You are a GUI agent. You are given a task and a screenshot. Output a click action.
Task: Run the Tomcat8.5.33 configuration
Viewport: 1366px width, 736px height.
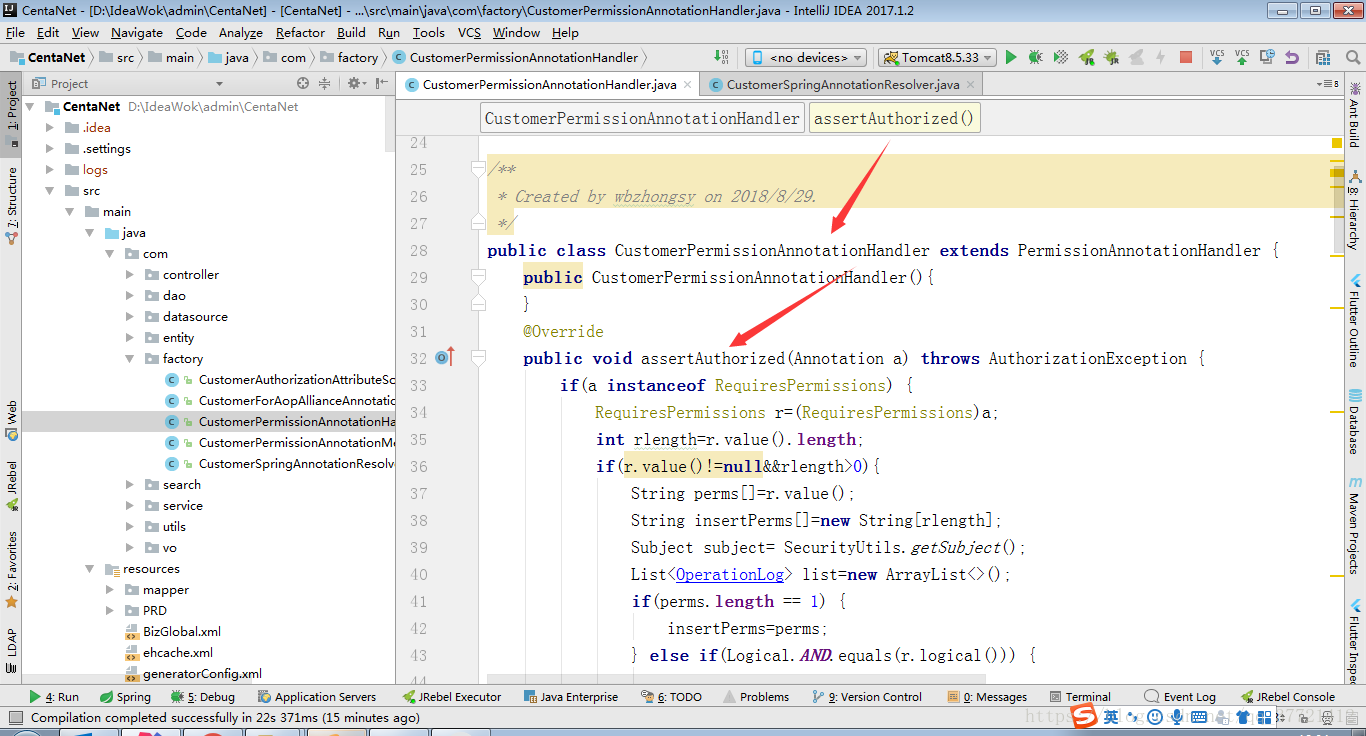pyautogui.click(x=1011, y=58)
